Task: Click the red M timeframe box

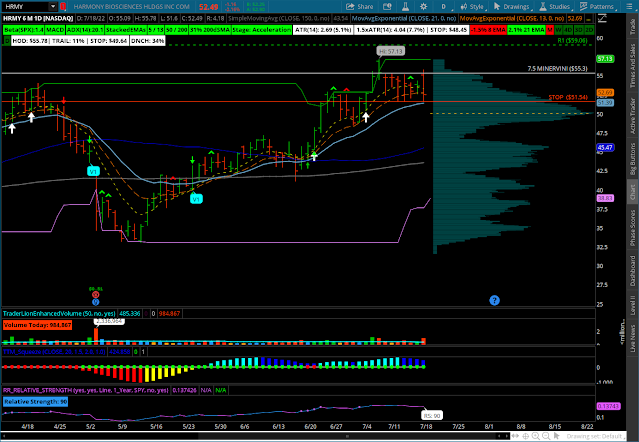Action: pos(550,30)
